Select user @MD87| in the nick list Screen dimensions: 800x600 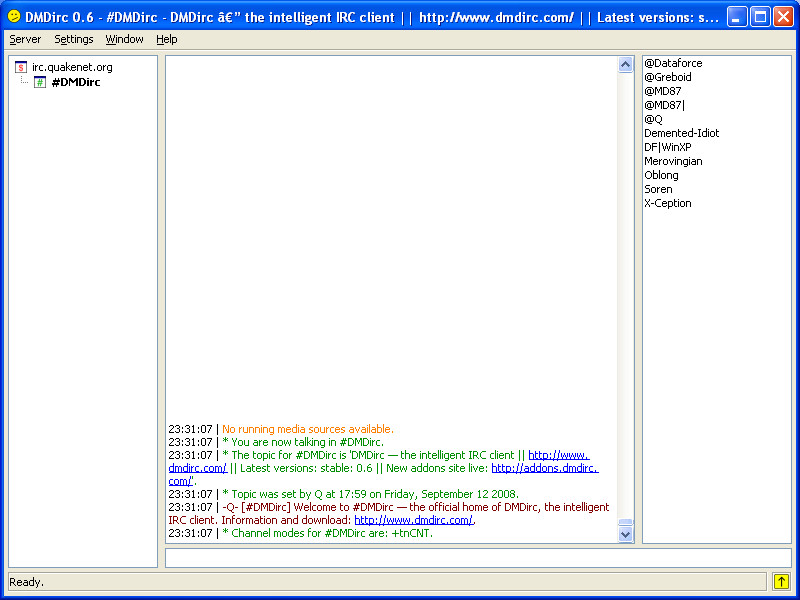point(664,105)
